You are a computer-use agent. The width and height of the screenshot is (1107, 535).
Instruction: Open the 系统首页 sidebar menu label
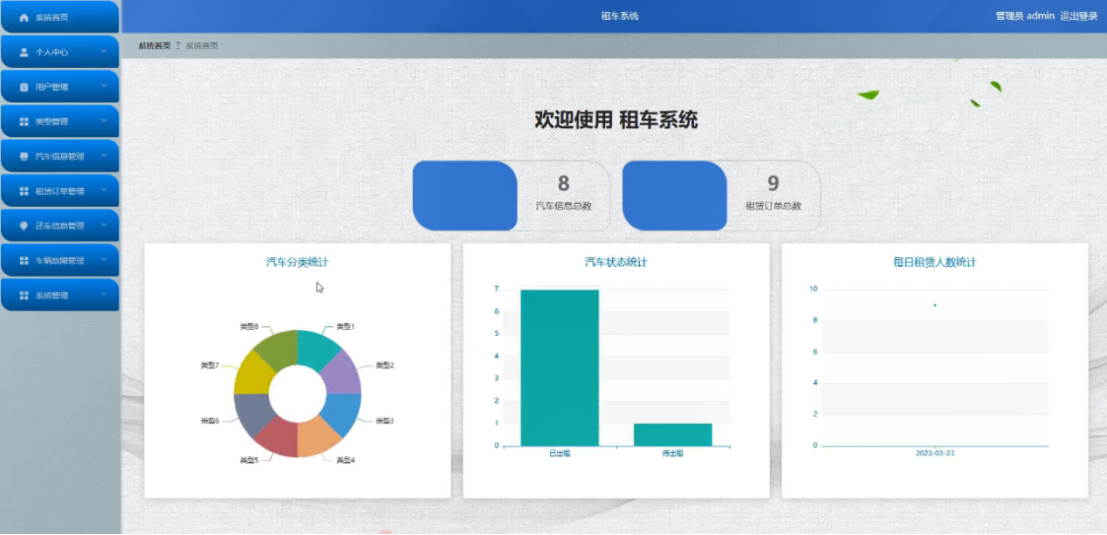pos(52,17)
